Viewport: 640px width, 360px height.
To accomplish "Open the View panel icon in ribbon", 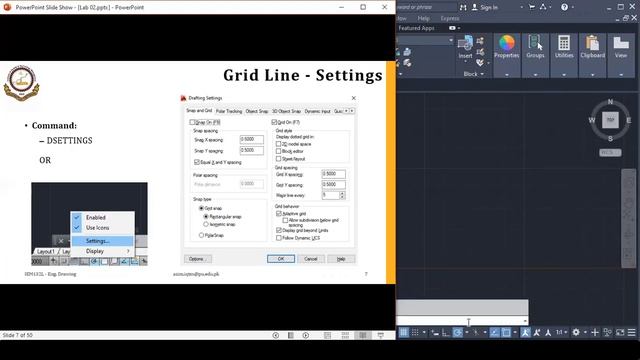I will [621, 42].
